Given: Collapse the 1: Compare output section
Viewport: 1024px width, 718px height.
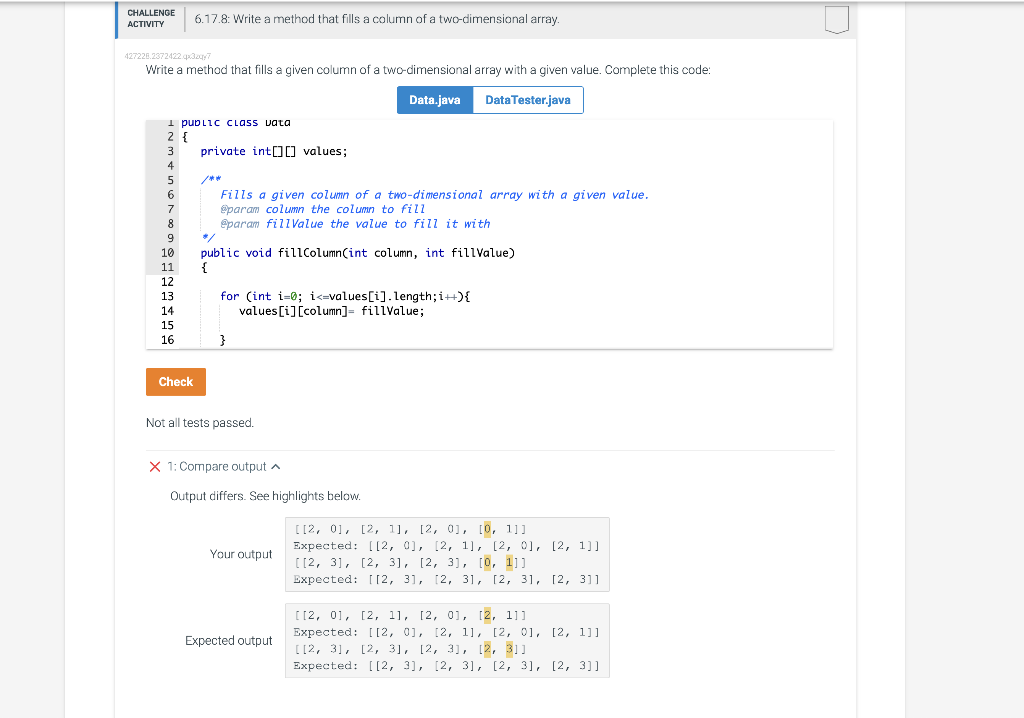Looking at the screenshot, I should (276, 466).
